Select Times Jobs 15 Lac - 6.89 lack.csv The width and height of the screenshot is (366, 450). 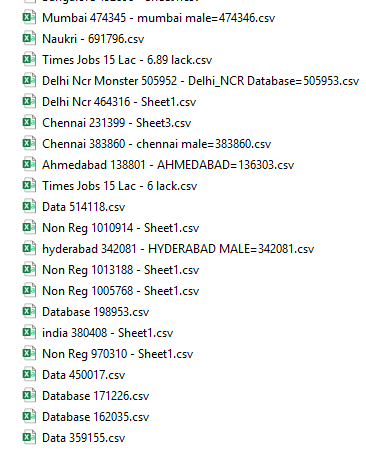coord(127,60)
